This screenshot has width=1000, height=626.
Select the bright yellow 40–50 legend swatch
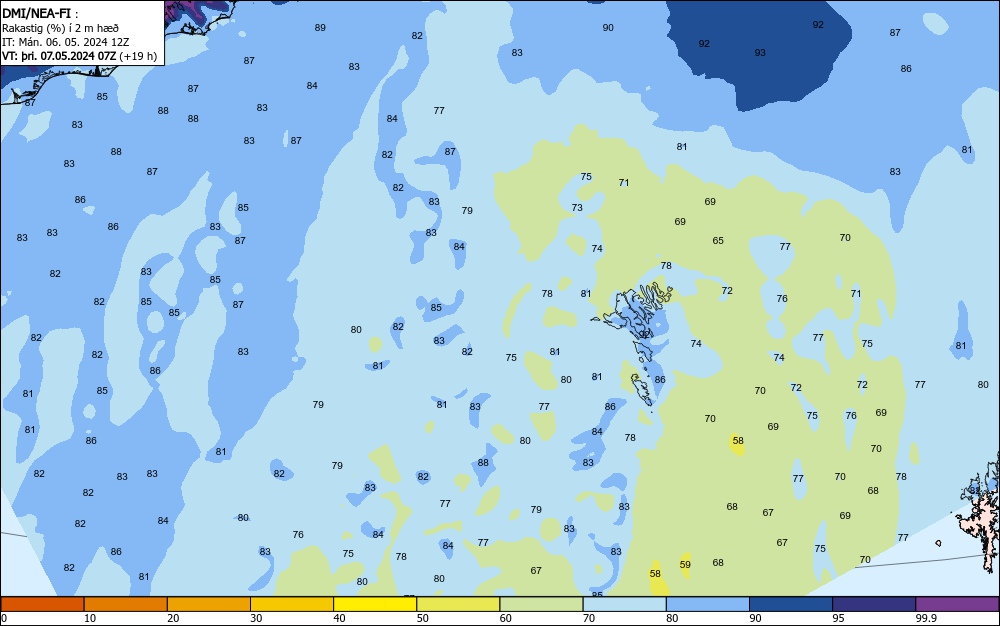[x=375, y=604]
